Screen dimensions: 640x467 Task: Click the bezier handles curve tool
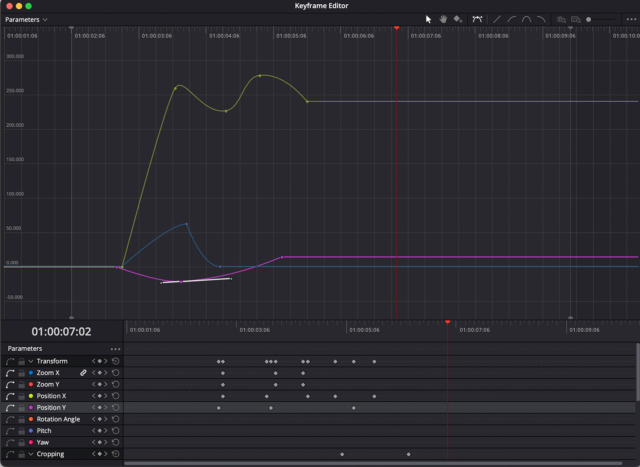(477, 19)
